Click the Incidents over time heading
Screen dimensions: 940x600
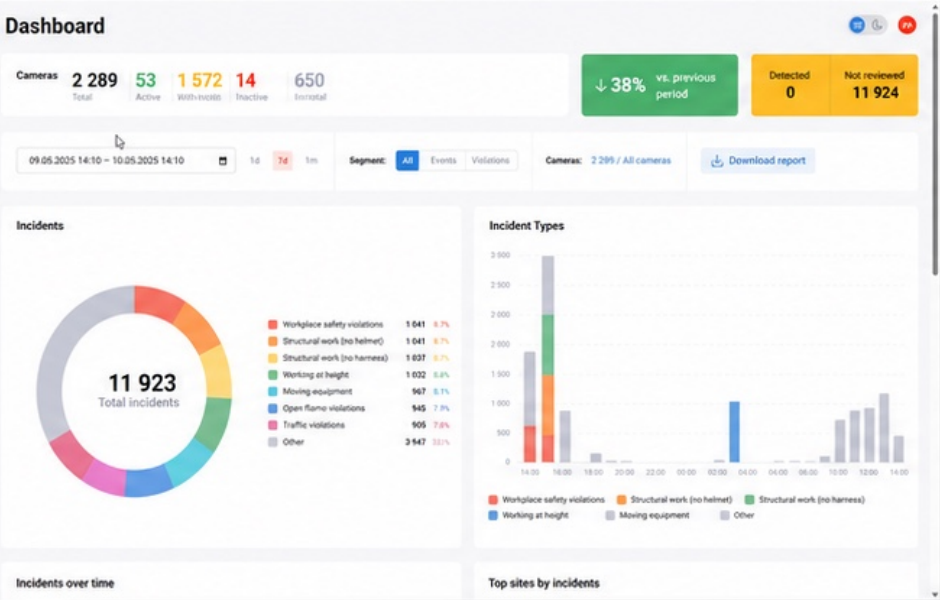(65, 583)
